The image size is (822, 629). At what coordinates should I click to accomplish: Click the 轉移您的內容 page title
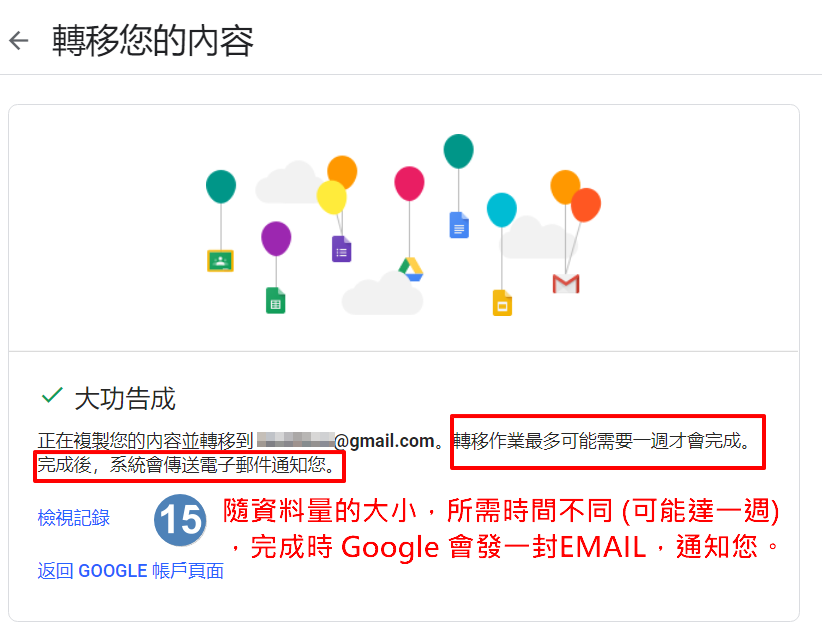pyautogui.click(x=153, y=40)
